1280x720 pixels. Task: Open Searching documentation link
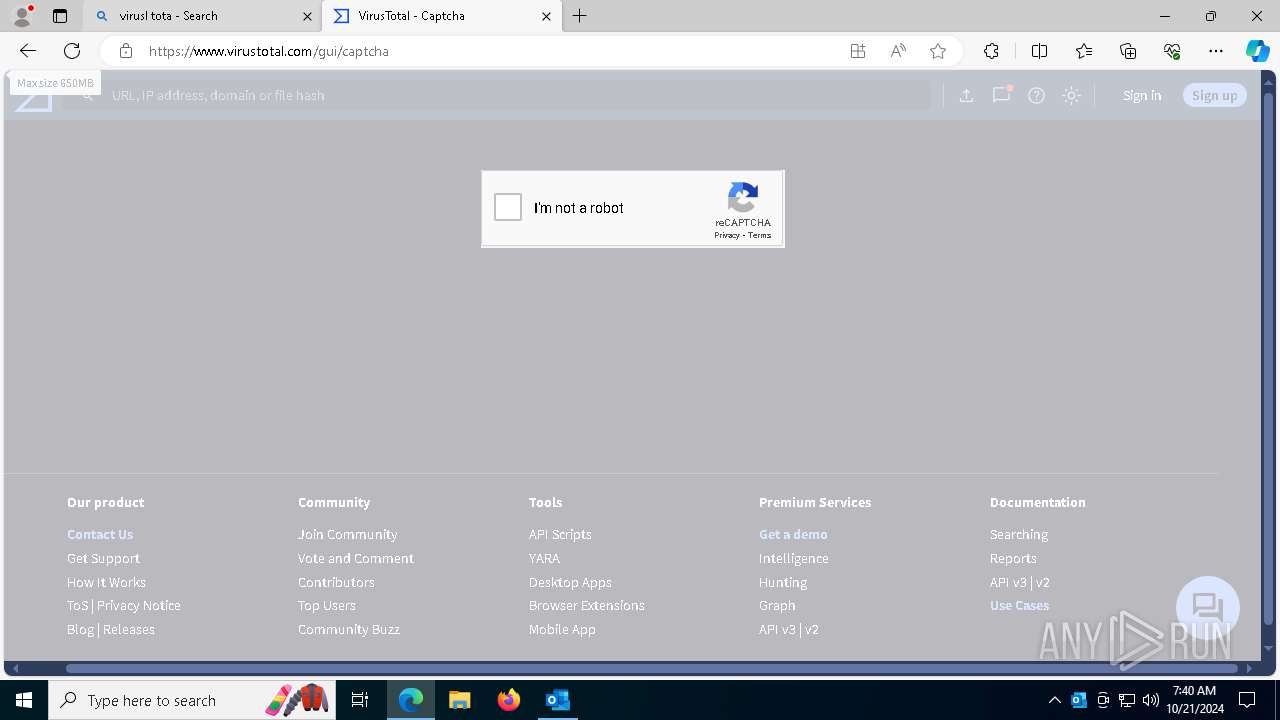1019,534
